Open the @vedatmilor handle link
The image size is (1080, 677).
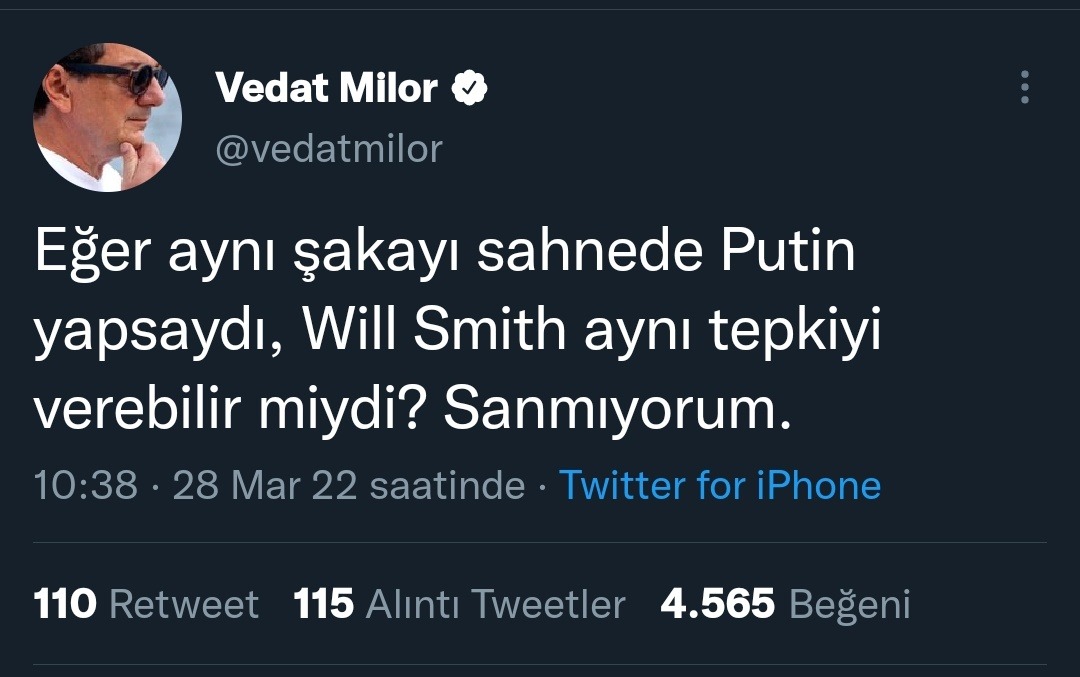329,149
